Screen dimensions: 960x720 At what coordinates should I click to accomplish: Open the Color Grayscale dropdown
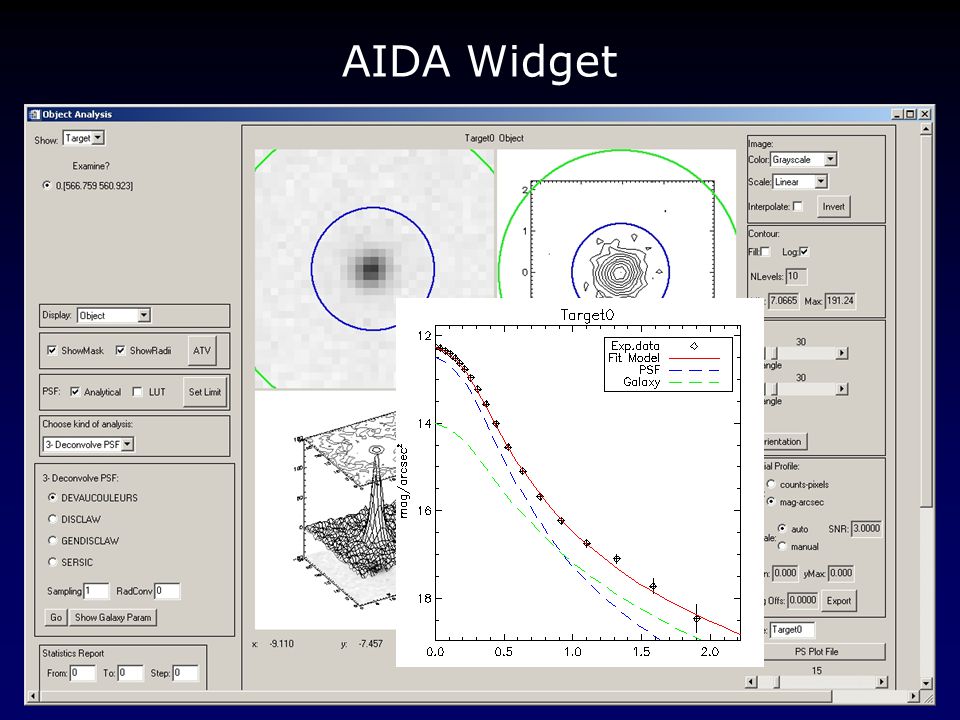[803, 159]
